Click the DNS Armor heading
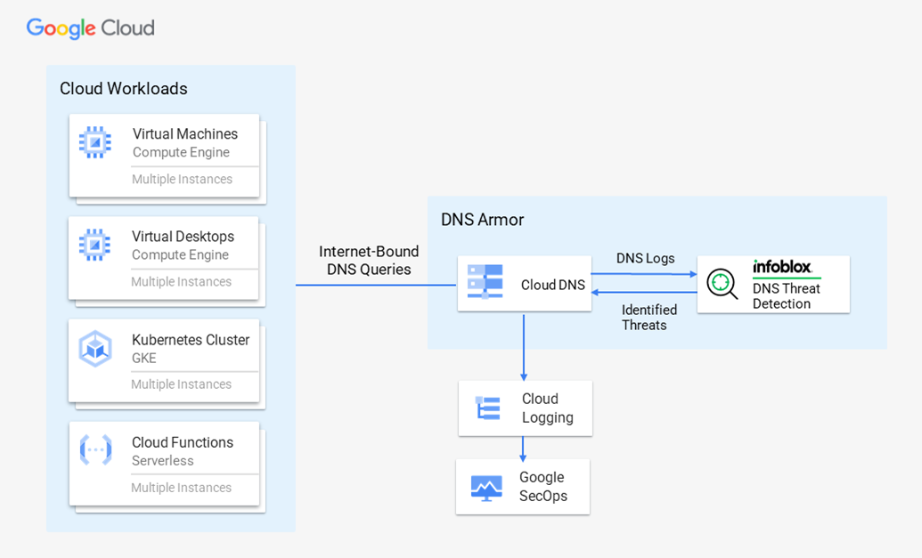Screen dimensions: 922x558 click(x=482, y=220)
